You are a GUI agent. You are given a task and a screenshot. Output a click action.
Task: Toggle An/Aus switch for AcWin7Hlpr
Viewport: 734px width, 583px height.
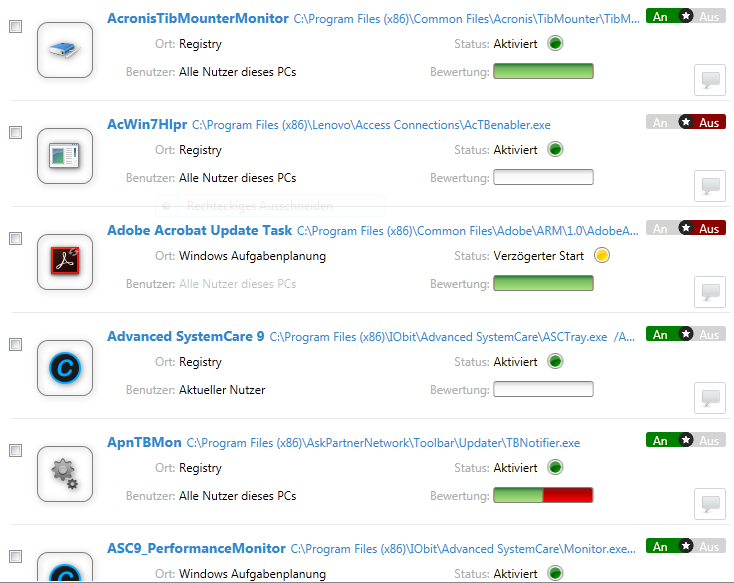click(x=686, y=122)
